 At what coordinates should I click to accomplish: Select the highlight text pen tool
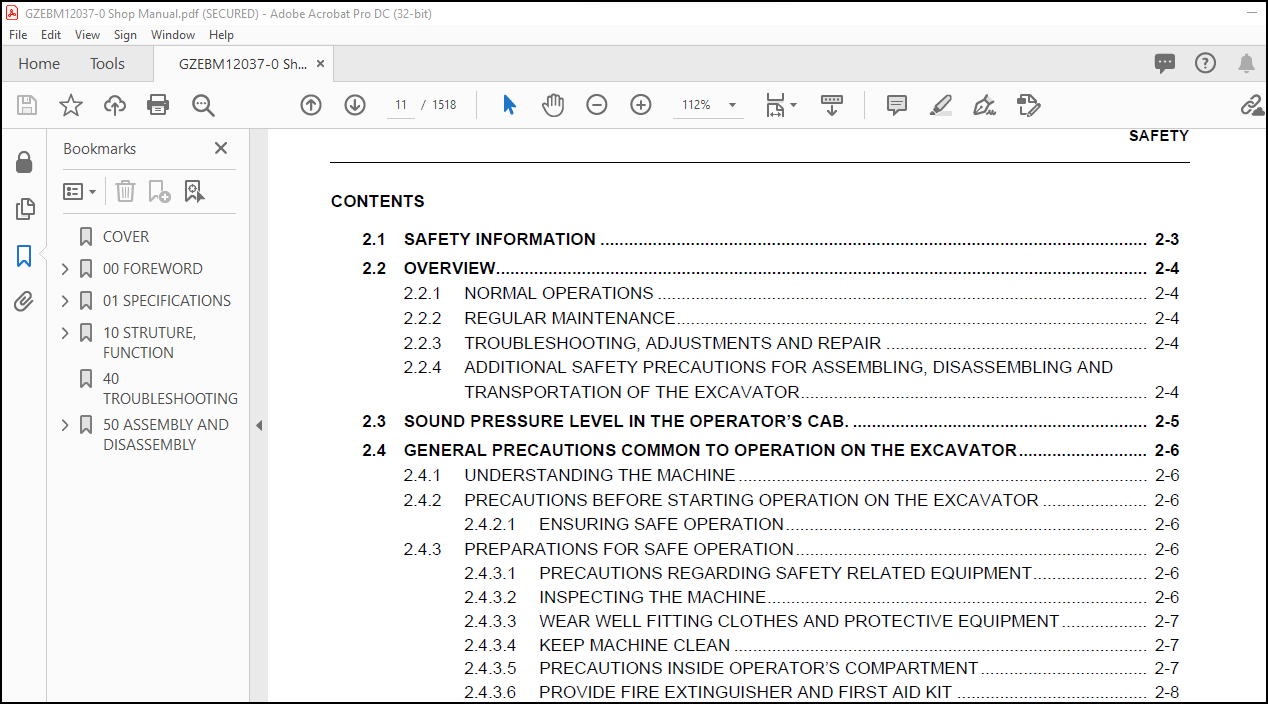(941, 105)
